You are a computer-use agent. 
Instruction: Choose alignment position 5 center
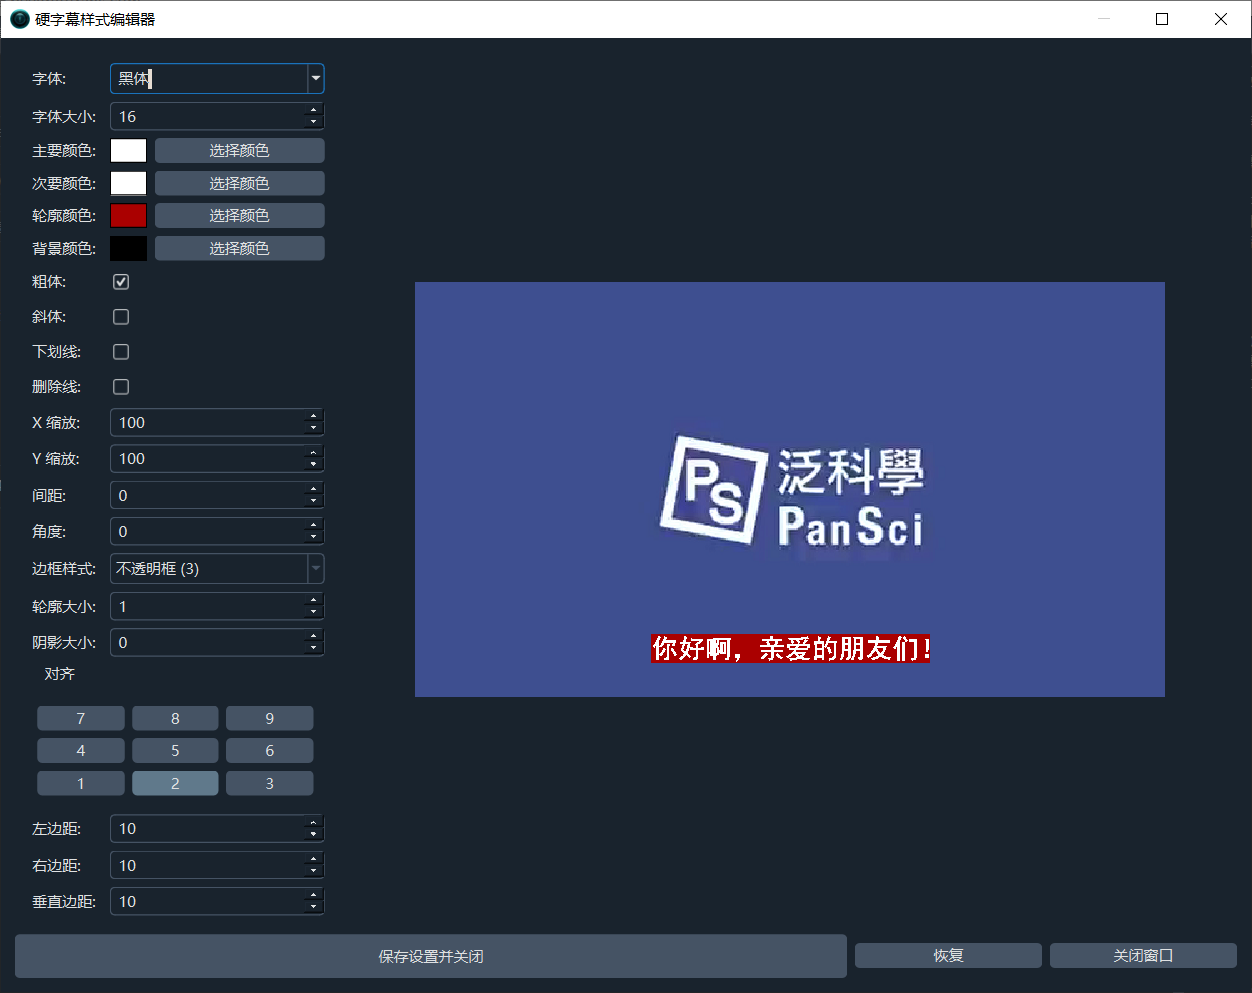(175, 751)
